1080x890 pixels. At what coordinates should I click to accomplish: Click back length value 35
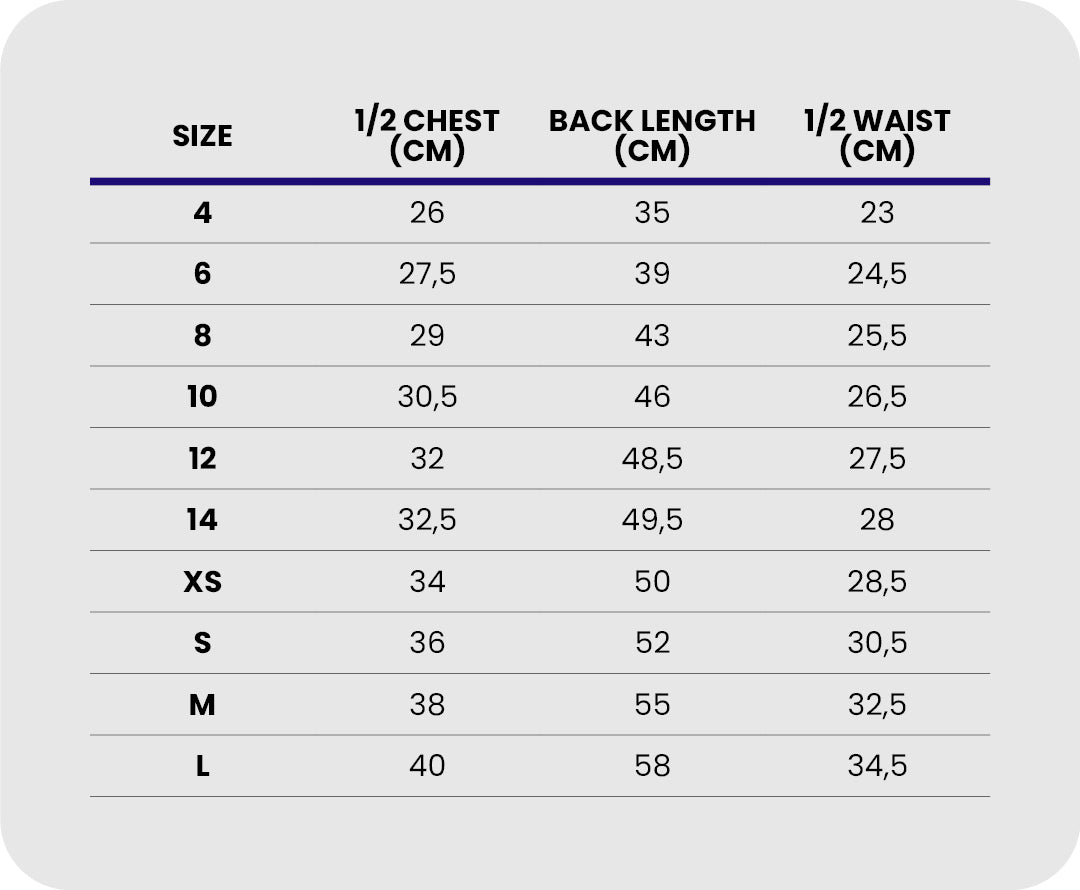[652, 213]
